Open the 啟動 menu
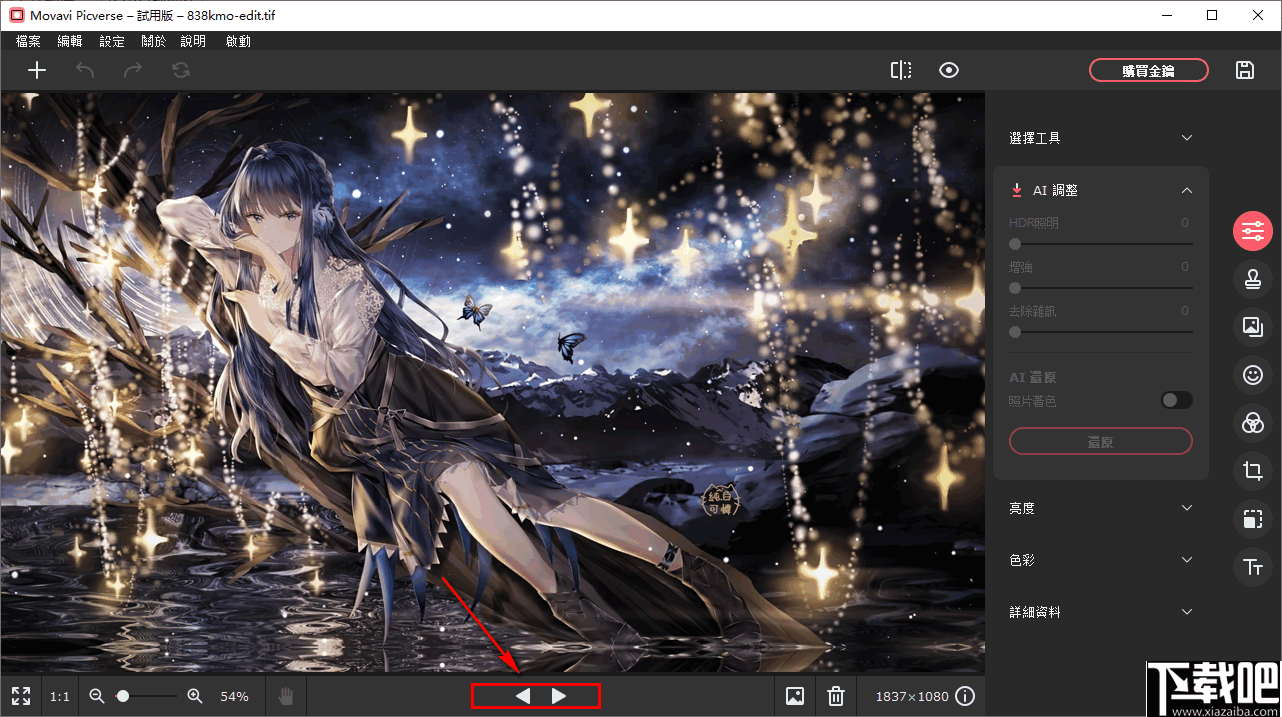Viewport: 1282px width, 717px height. (x=239, y=41)
